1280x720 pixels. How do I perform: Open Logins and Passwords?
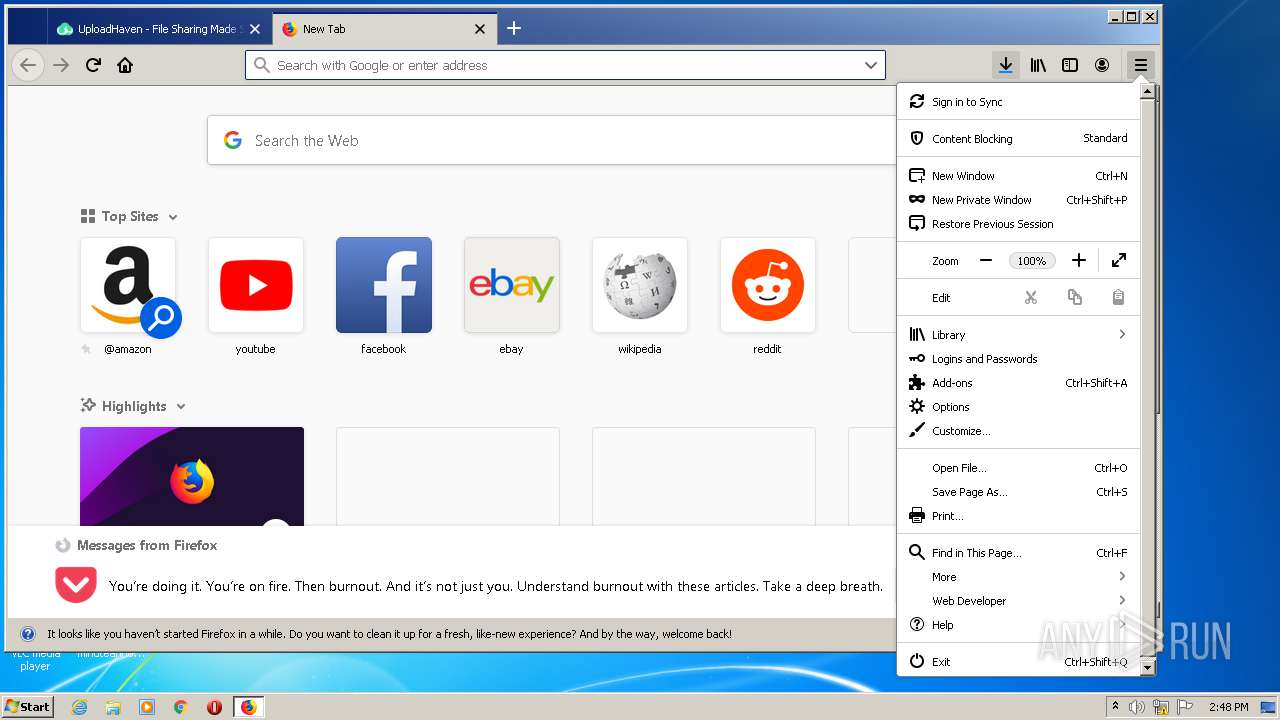click(1018, 359)
